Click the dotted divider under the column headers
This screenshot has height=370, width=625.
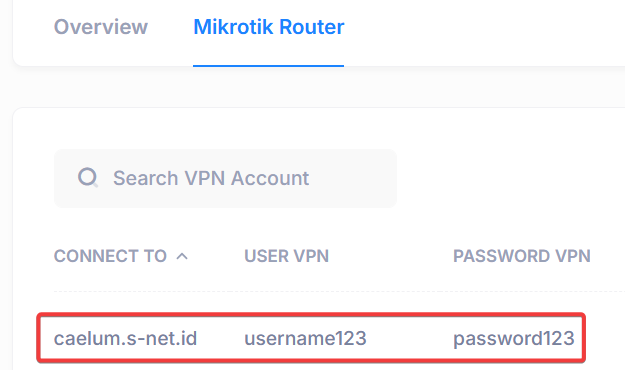(x=339, y=291)
